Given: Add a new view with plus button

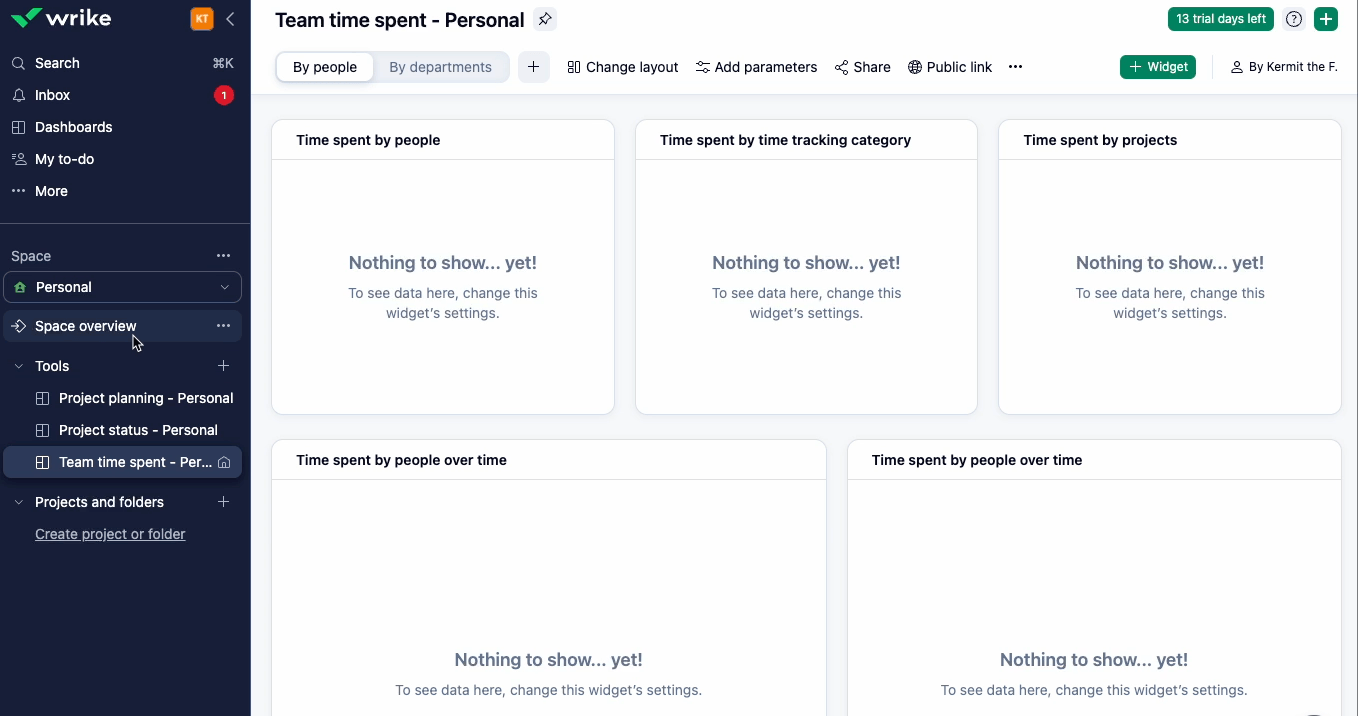Looking at the screenshot, I should point(533,67).
